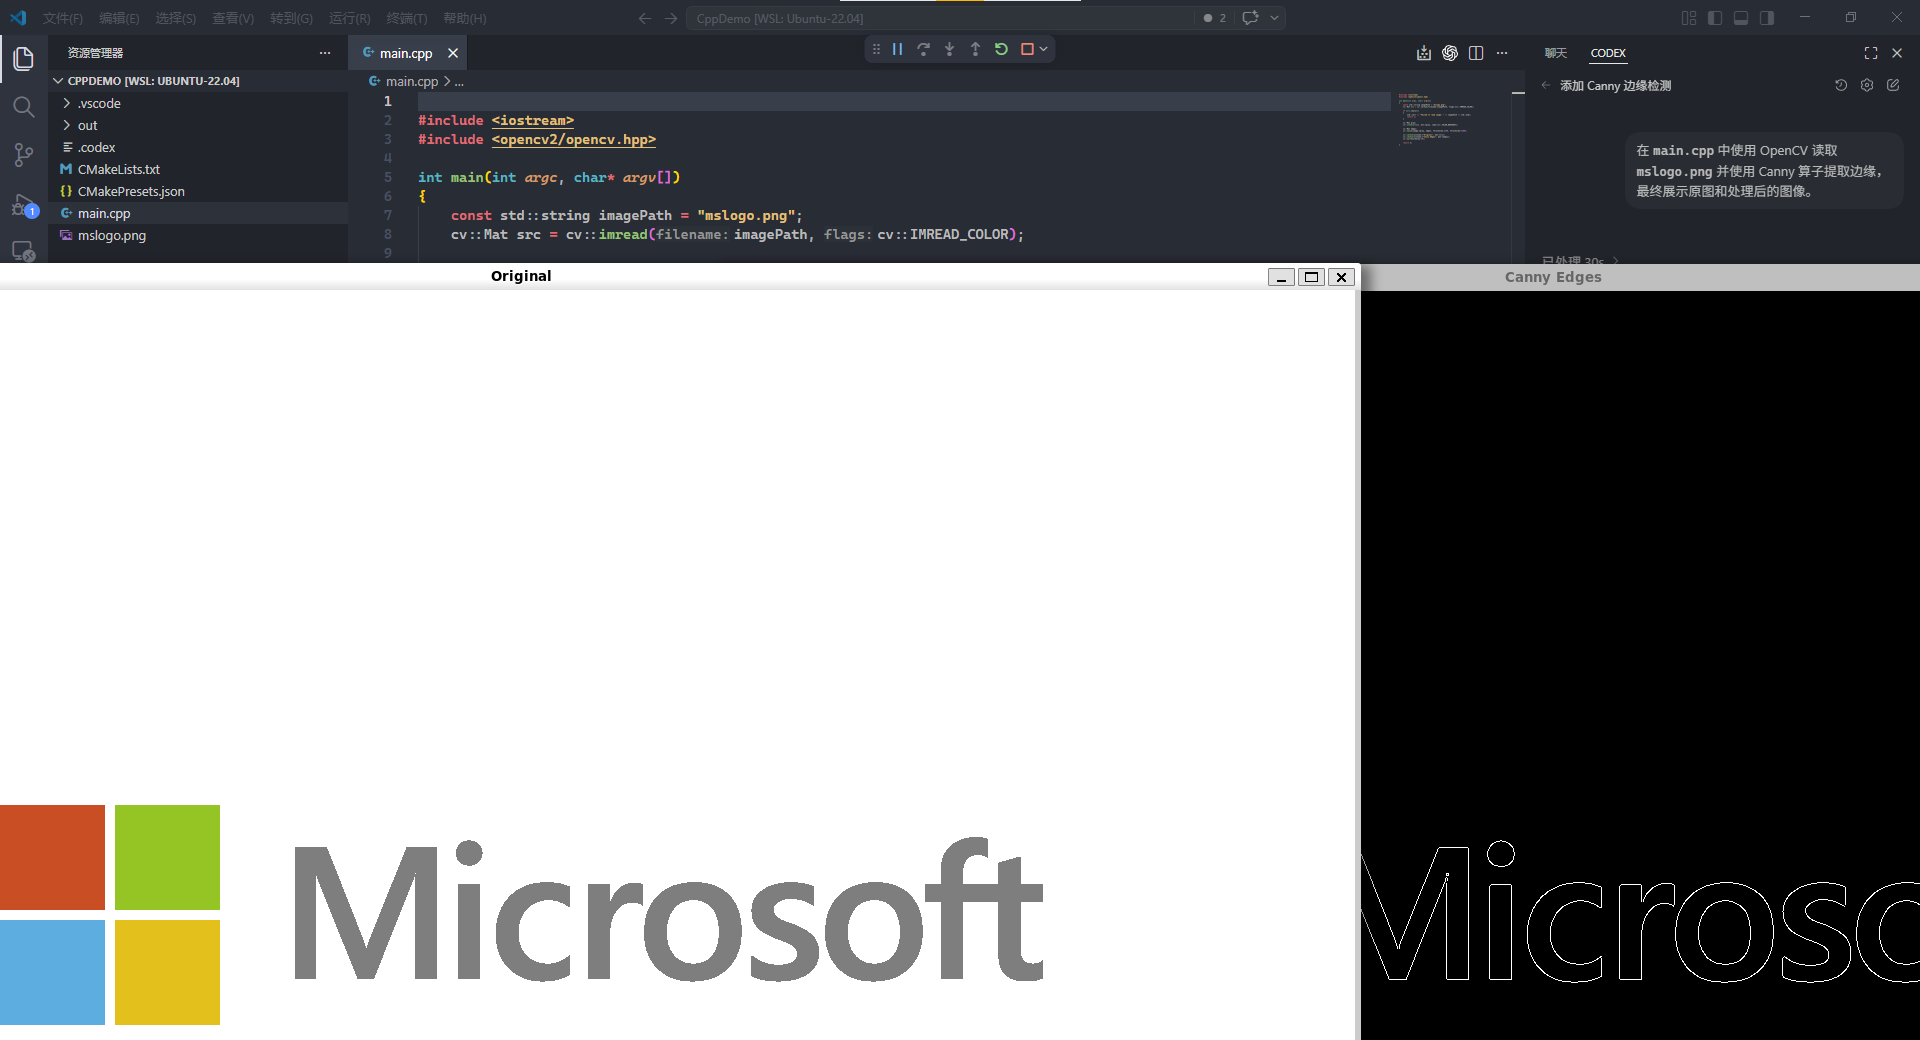Stop the debugger with the red square
1920x1040 pixels.
(1027, 49)
